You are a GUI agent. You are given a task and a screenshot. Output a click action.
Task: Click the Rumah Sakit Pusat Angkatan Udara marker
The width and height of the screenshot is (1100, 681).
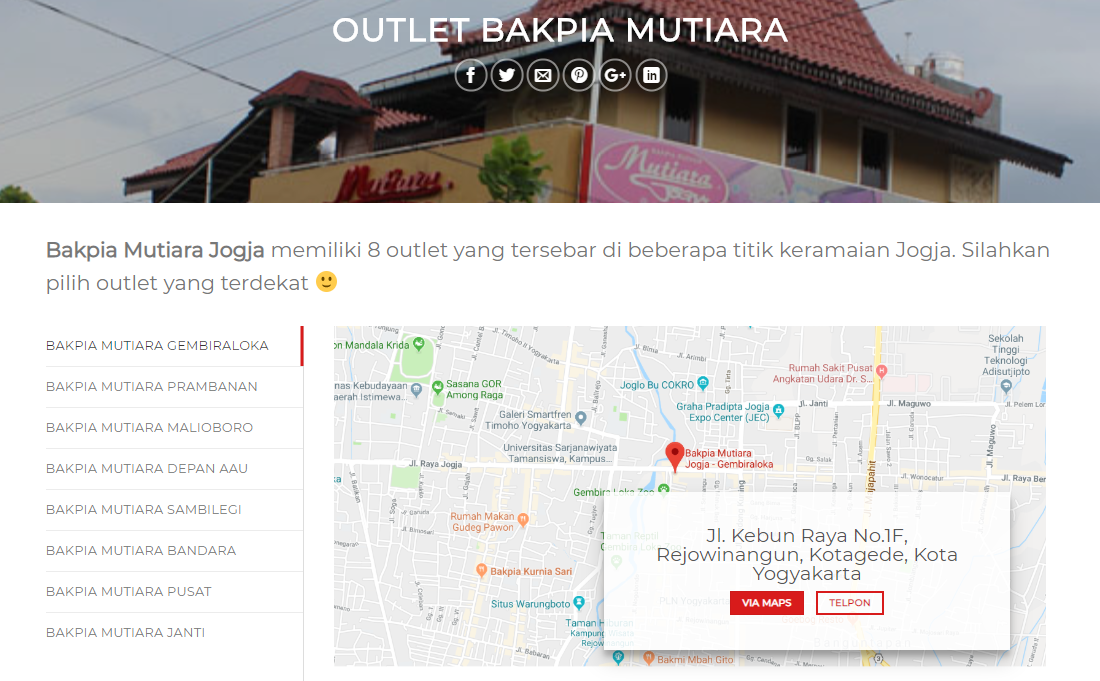[882, 371]
